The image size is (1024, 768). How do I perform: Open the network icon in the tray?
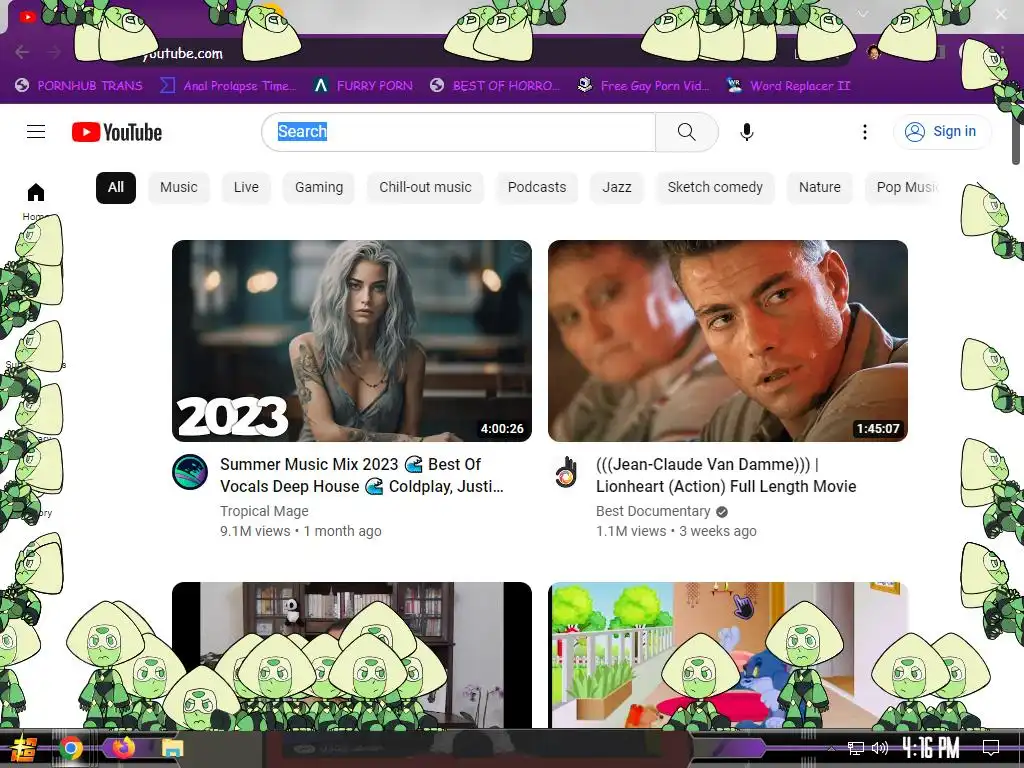[x=856, y=748]
